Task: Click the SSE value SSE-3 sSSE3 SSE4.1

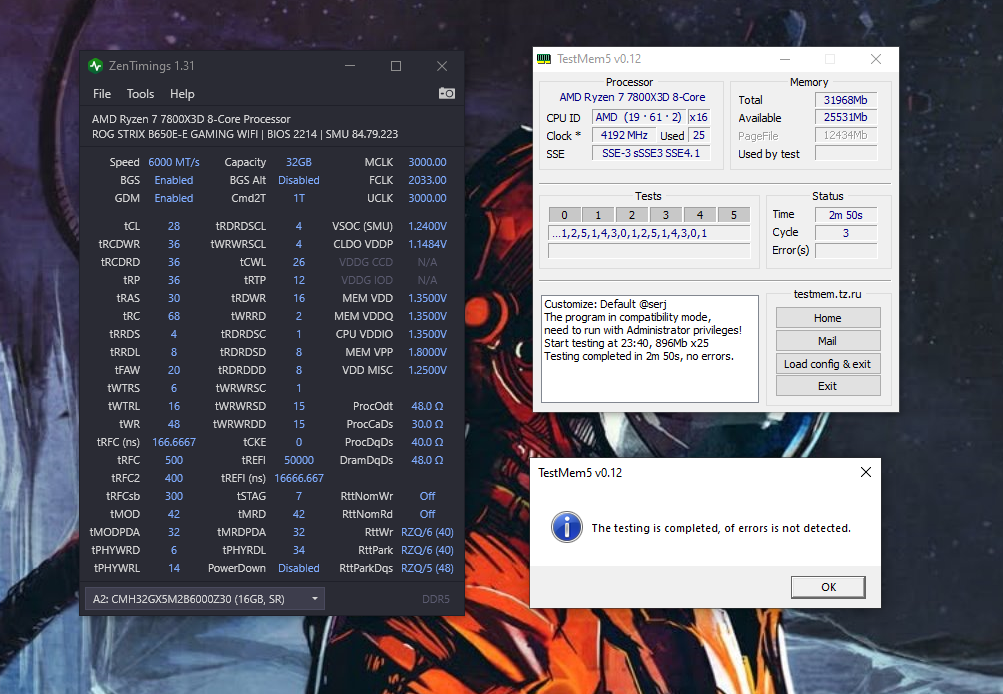Action: pyautogui.click(x=651, y=153)
